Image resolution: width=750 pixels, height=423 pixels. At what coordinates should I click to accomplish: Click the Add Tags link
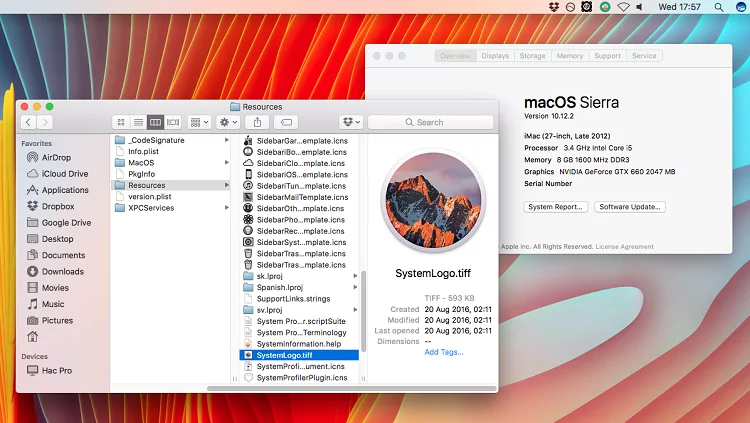click(444, 352)
